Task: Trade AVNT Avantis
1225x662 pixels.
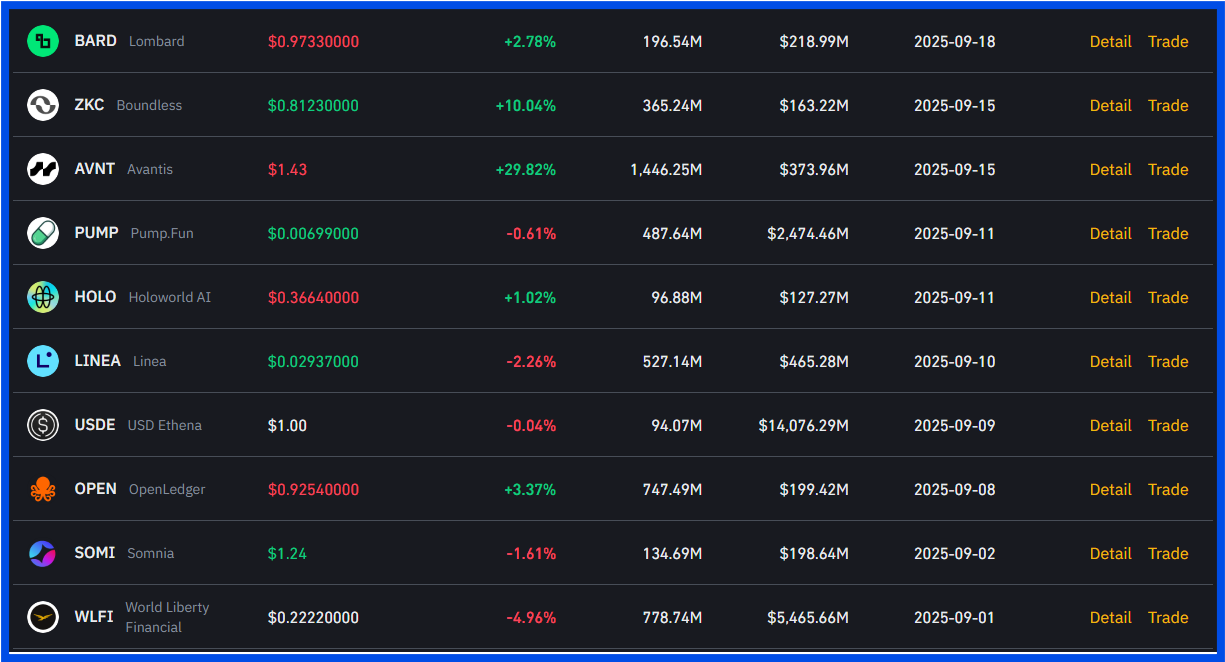Action: (x=1168, y=169)
